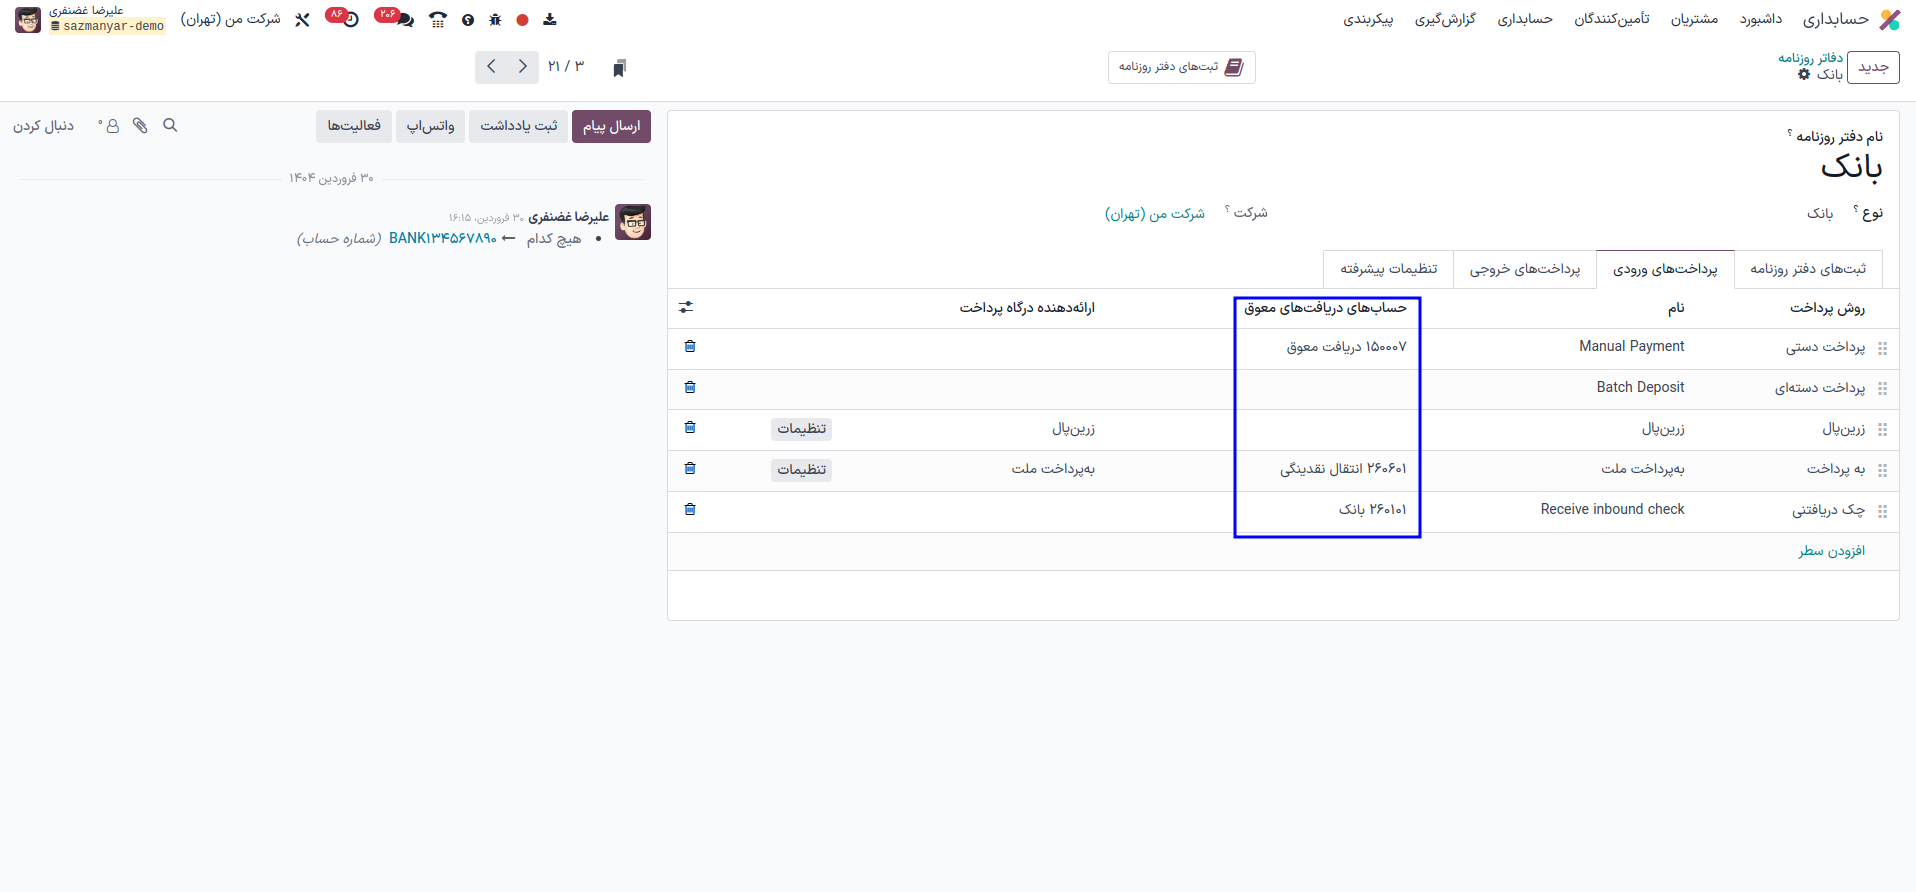This screenshot has height=892, width=1916.
Task: Open the debug bug icon menu
Action: tap(495, 20)
